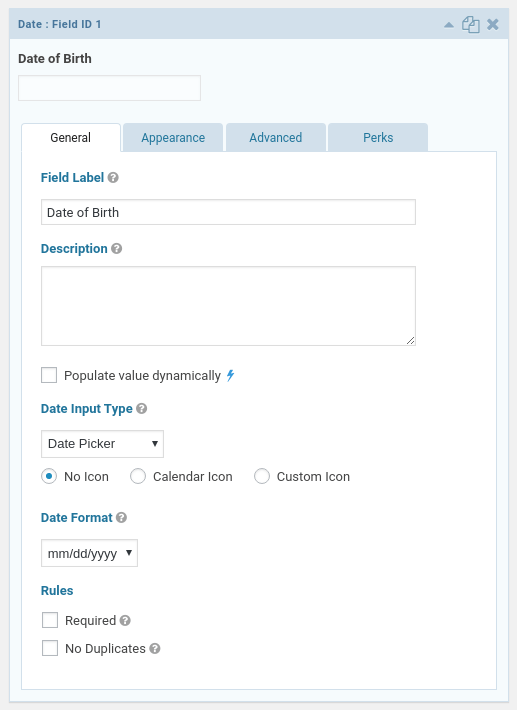Click the merge tag lightning bolt icon
The image size is (517, 710).
coord(230,375)
